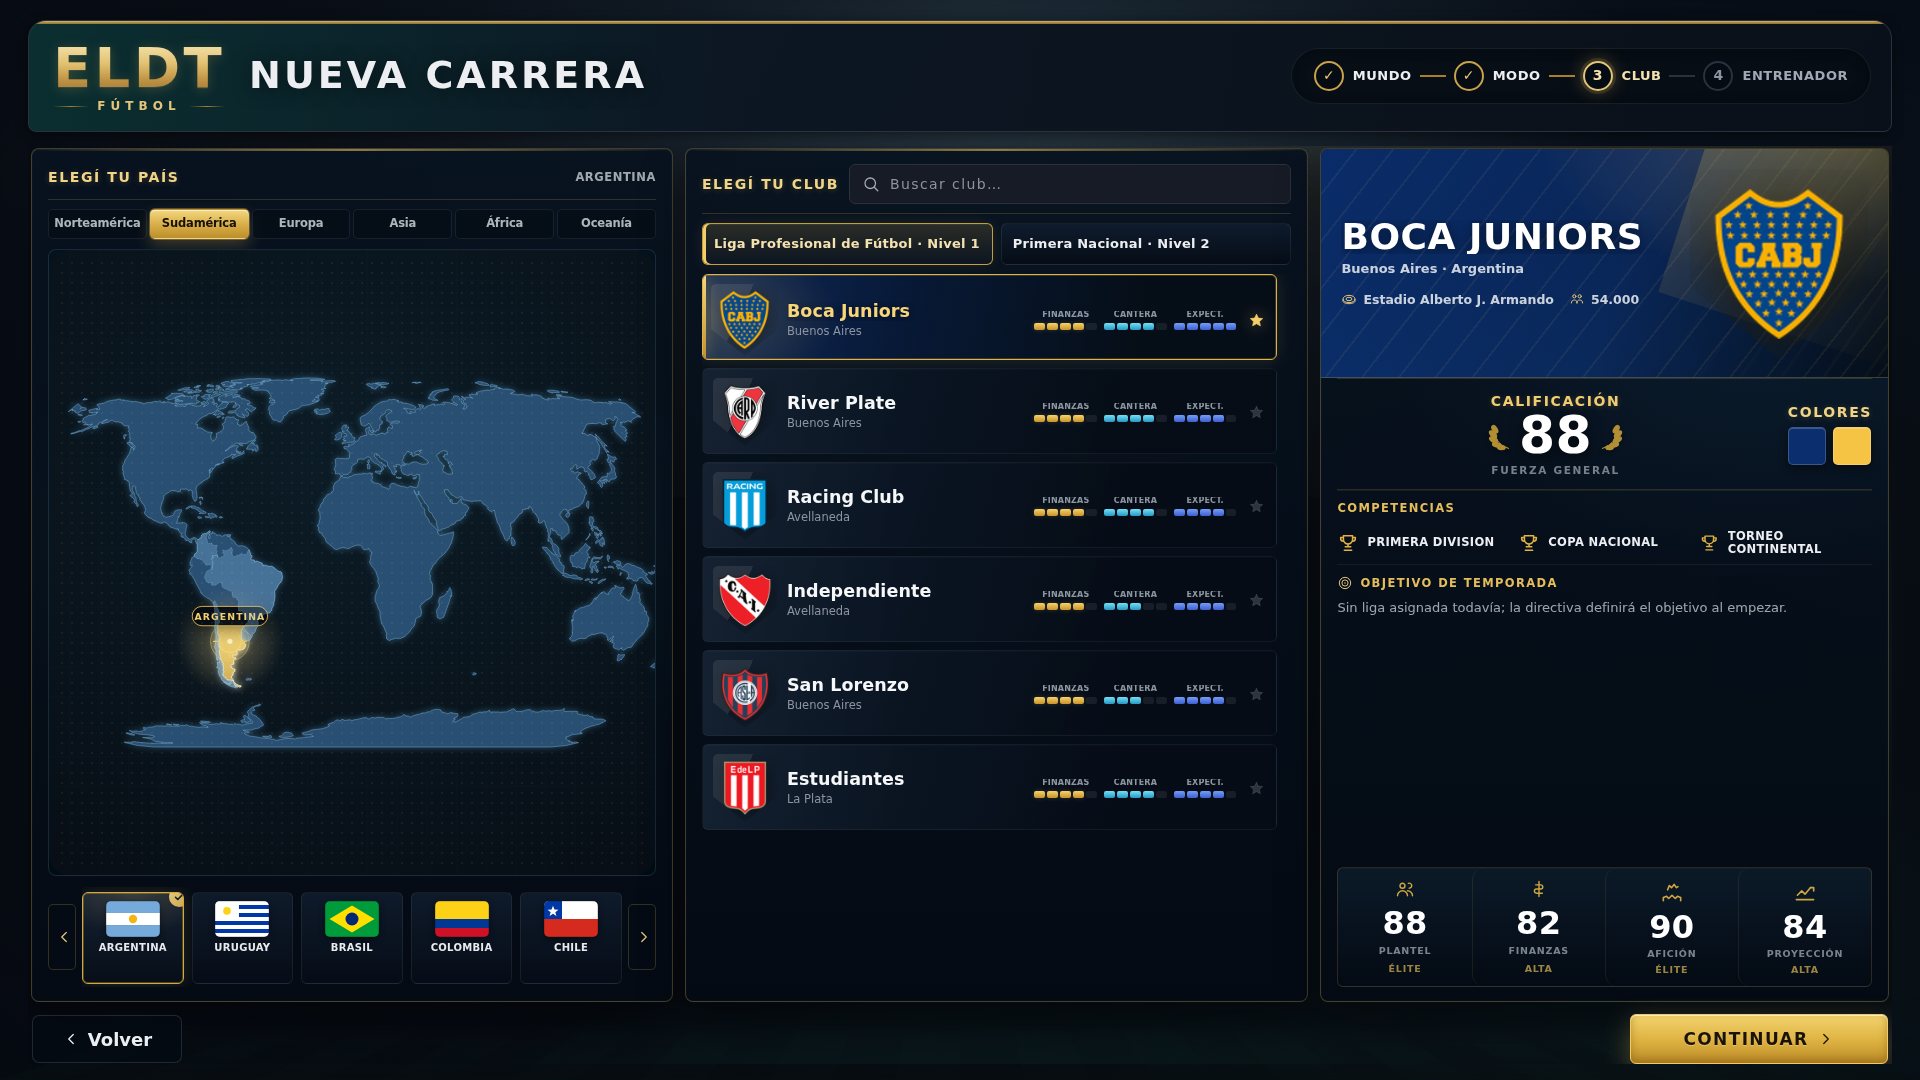Click the Afición crowd icon
This screenshot has width=1920, height=1080.
tap(1672, 892)
